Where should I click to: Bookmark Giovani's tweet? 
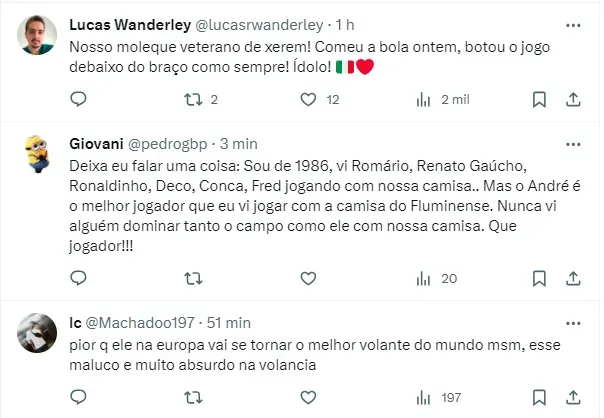click(x=539, y=279)
